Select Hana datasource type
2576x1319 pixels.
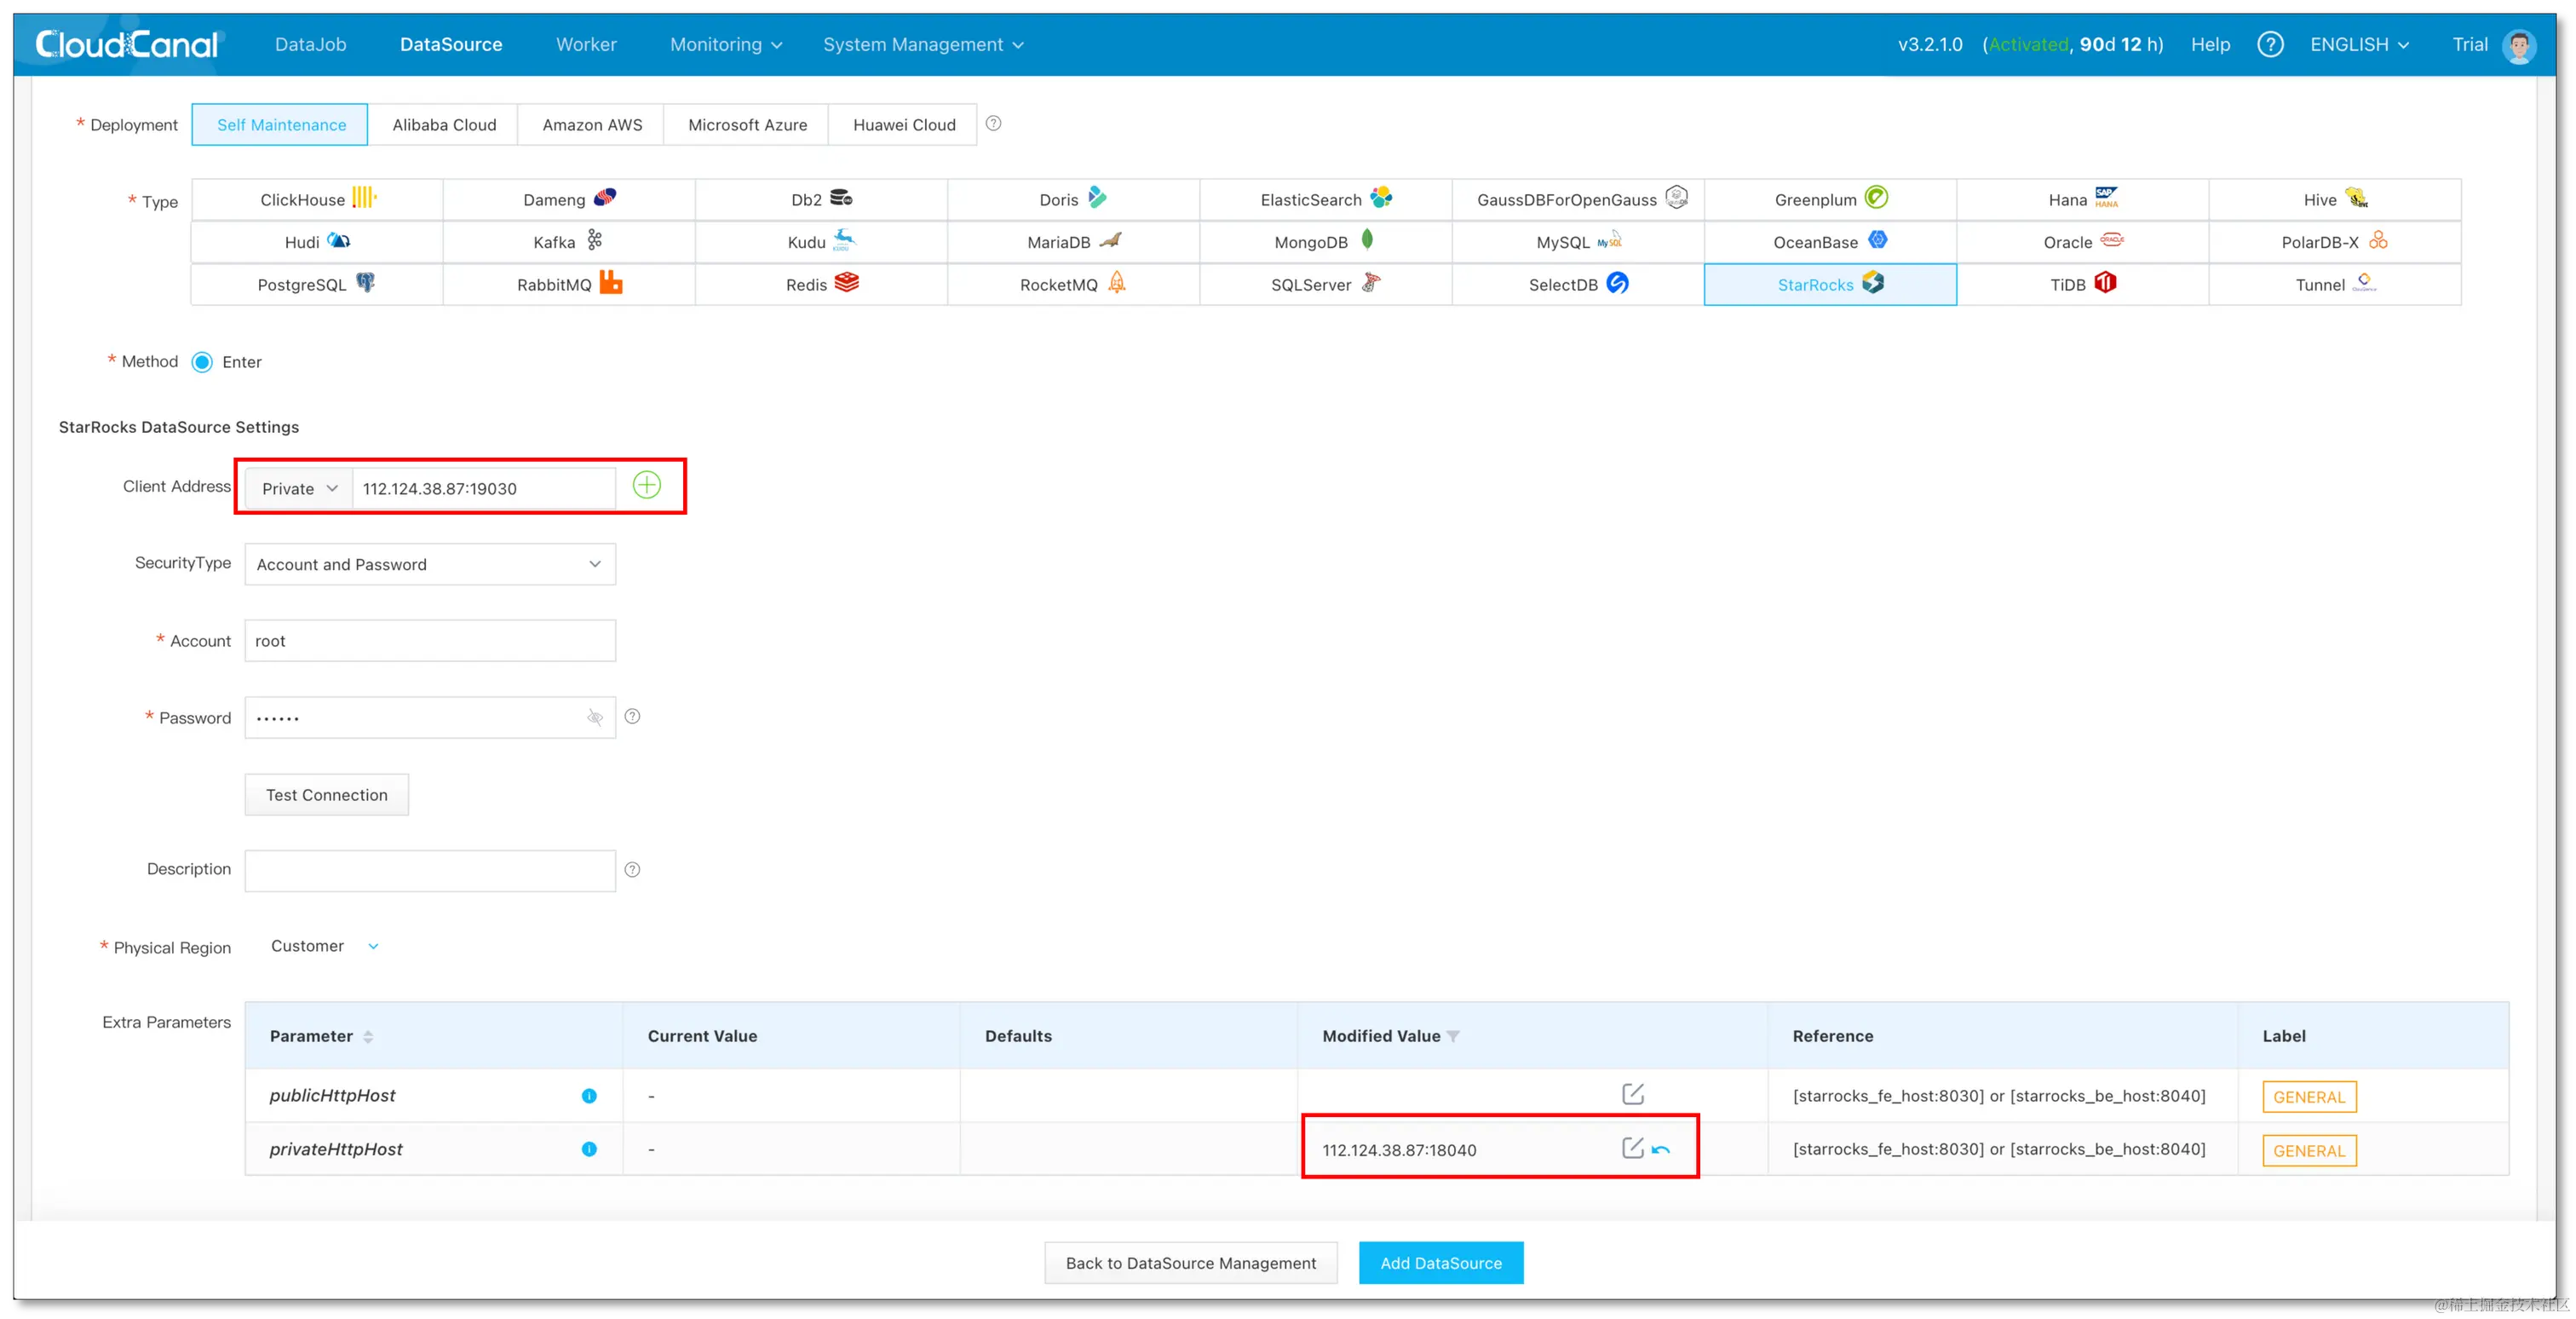(x=2082, y=199)
